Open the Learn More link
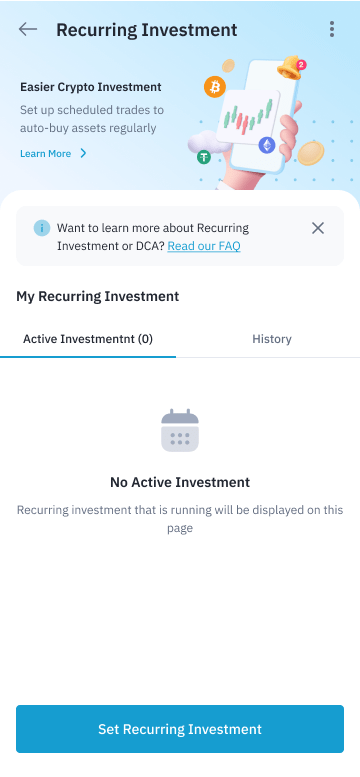Viewport: 360px width, 777px height. click(x=46, y=154)
